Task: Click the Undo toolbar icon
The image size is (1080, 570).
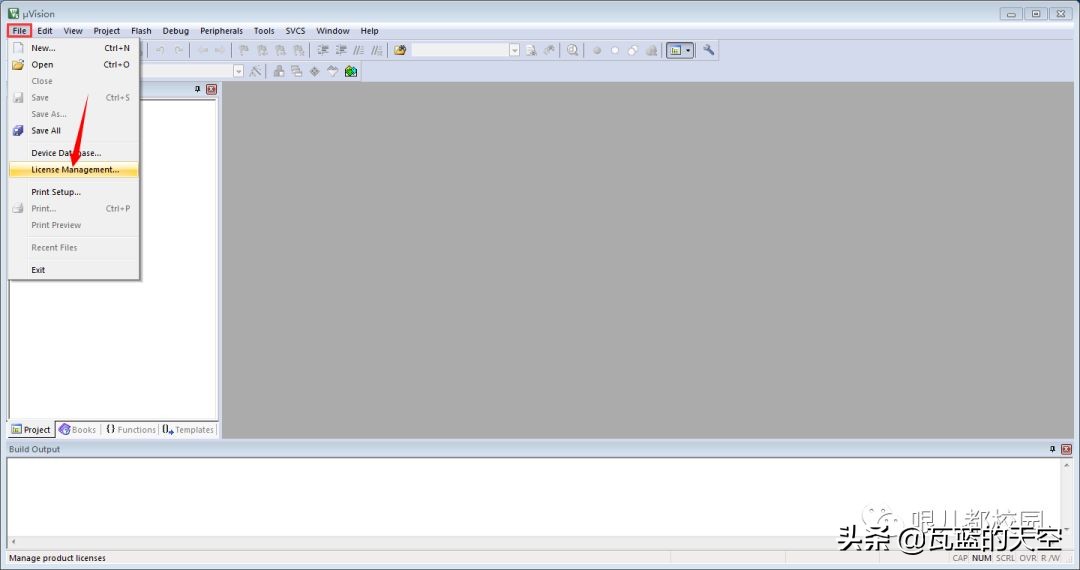Action: (160, 50)
